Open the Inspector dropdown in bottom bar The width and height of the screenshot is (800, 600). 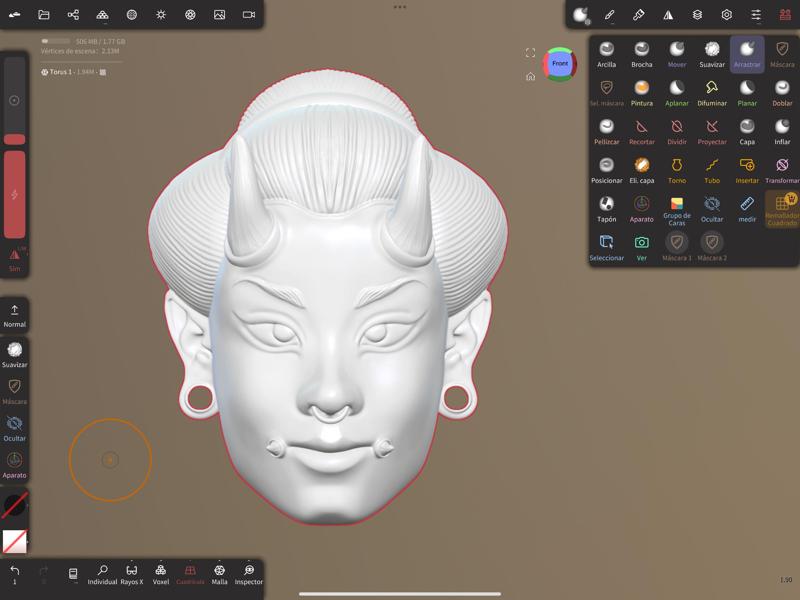coord(249,574)
